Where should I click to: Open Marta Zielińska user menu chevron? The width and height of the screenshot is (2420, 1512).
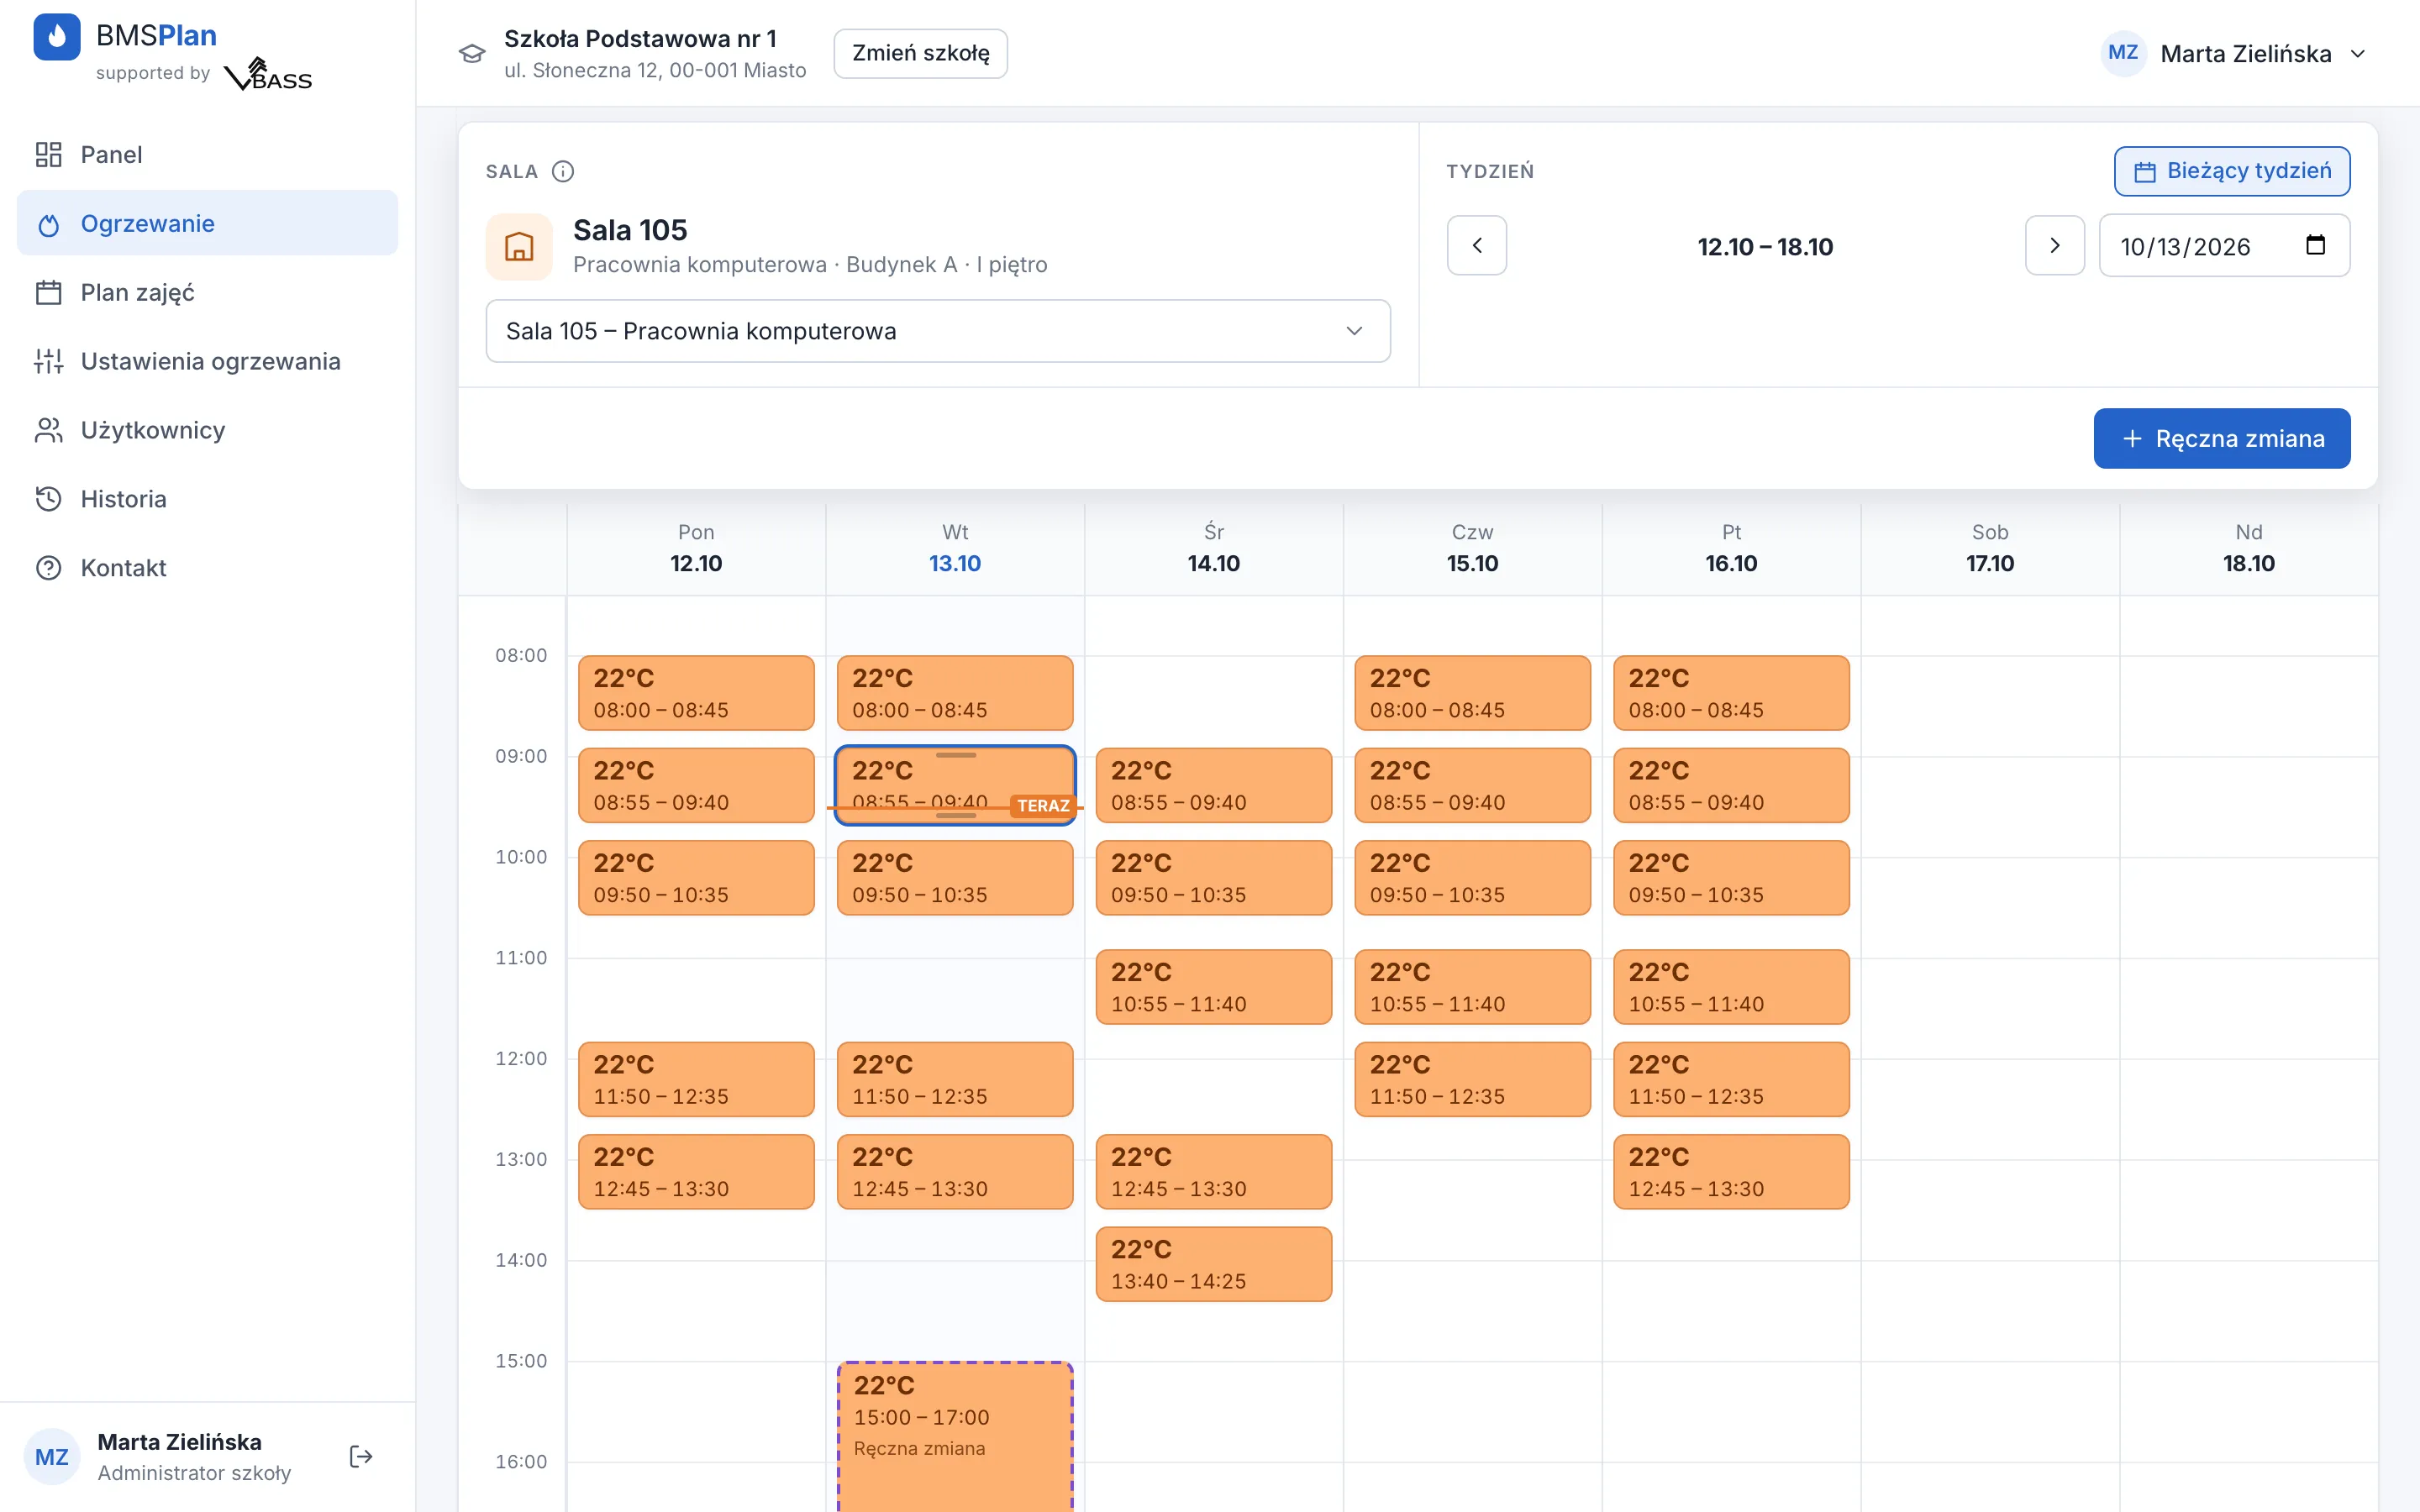(2358, 54)
